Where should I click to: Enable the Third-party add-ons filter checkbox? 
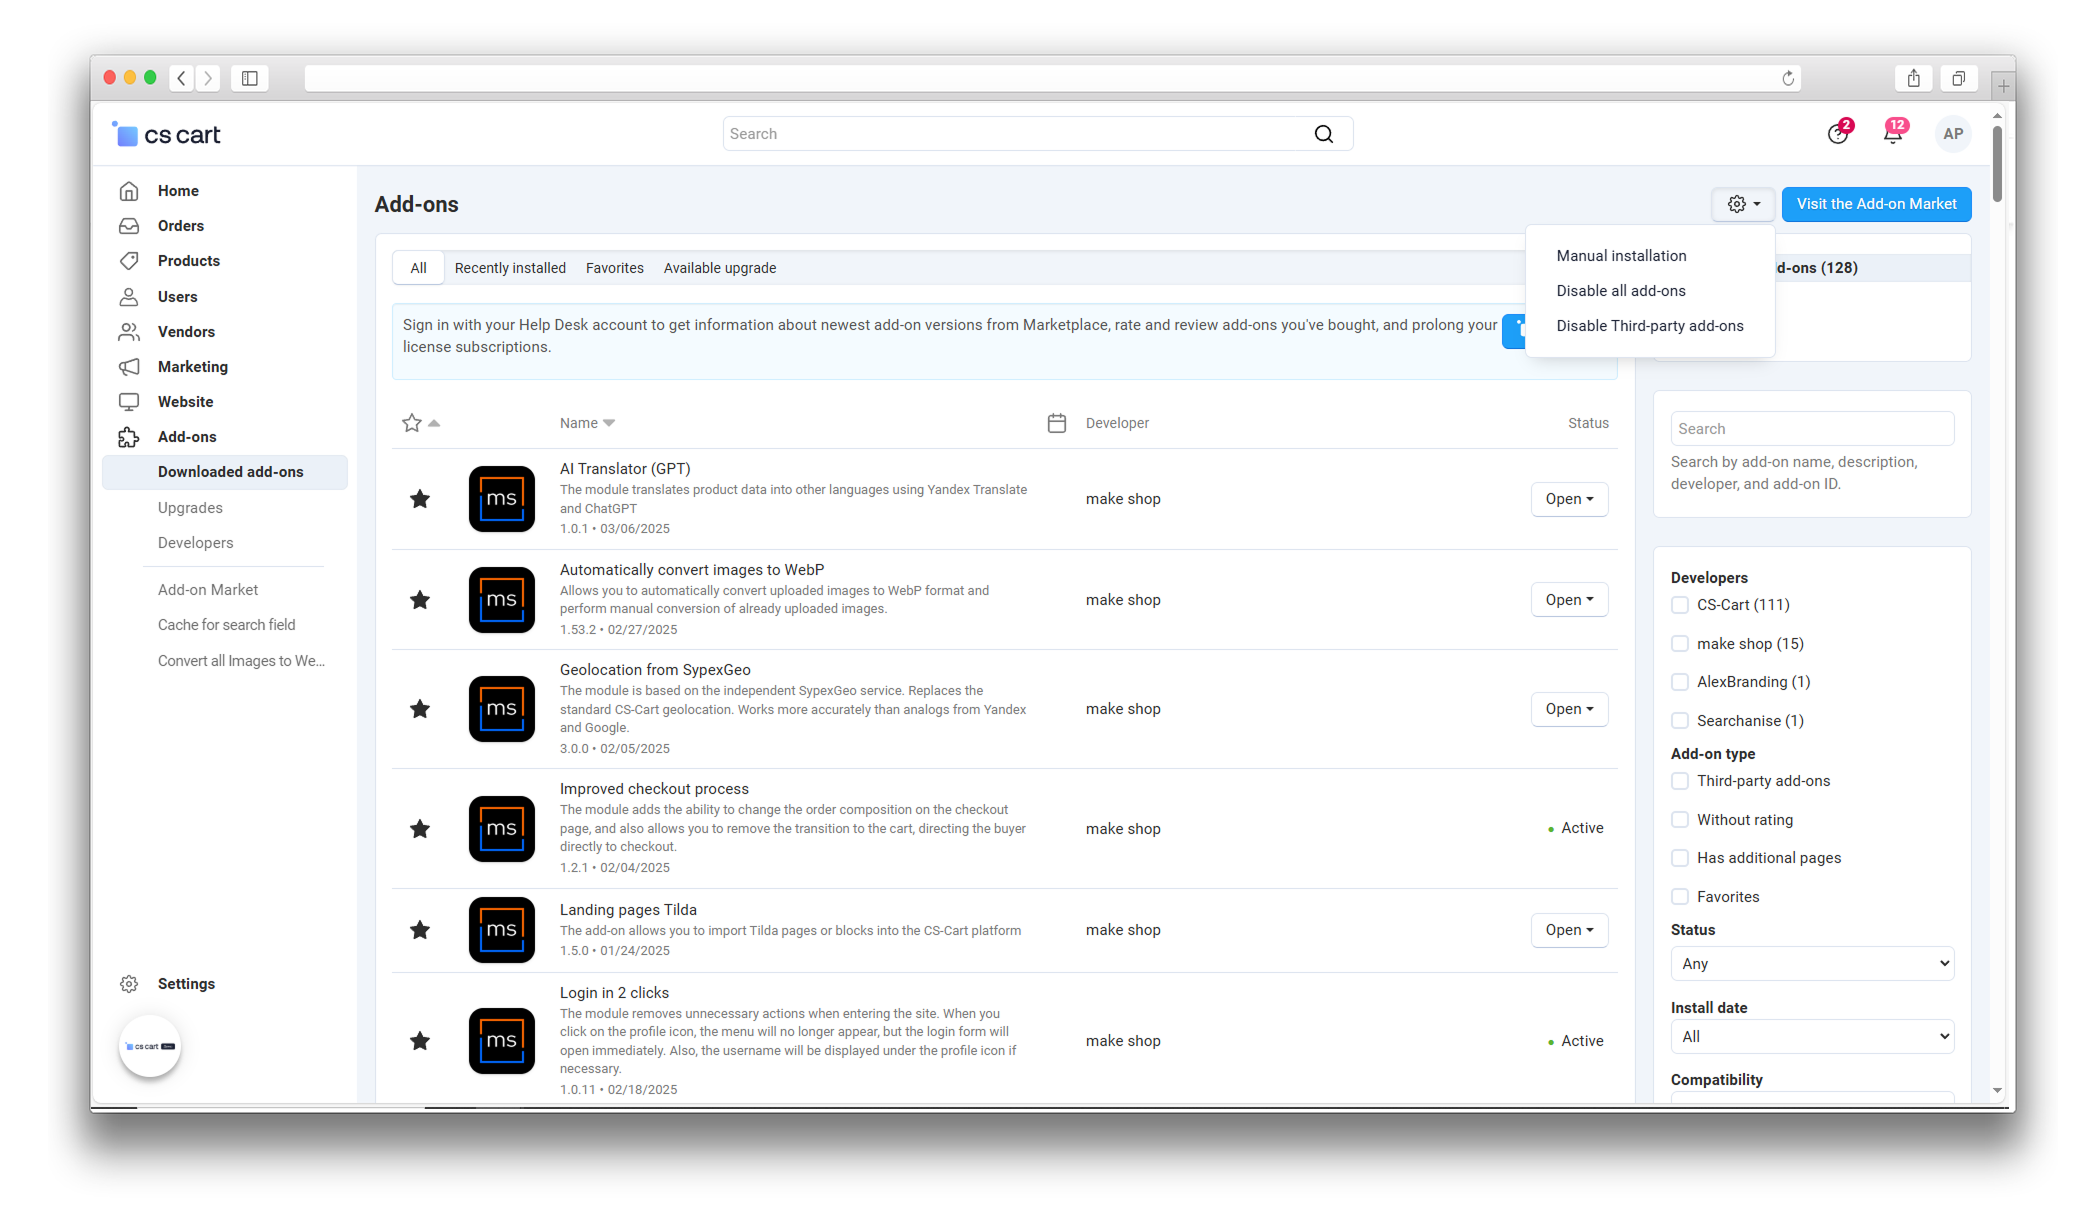click(1680, 781)
